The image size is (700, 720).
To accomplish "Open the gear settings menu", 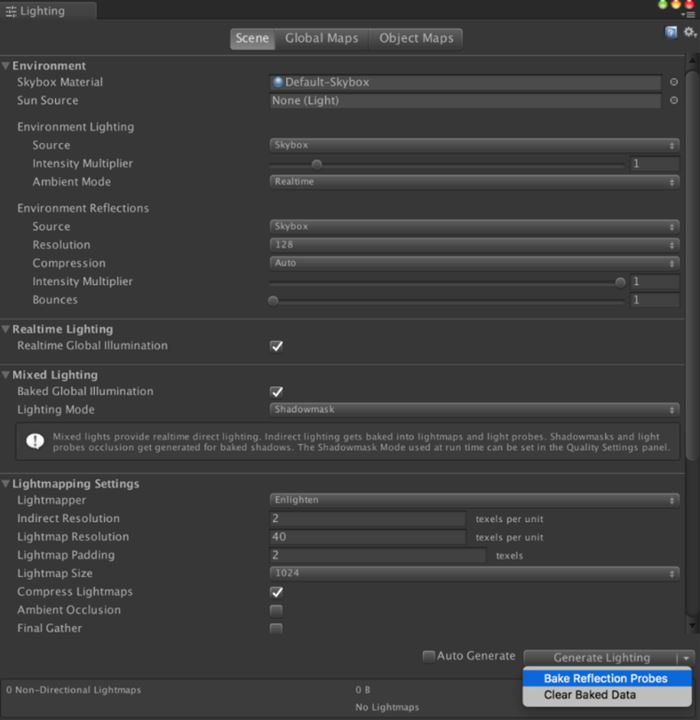I will click(688, 33).
